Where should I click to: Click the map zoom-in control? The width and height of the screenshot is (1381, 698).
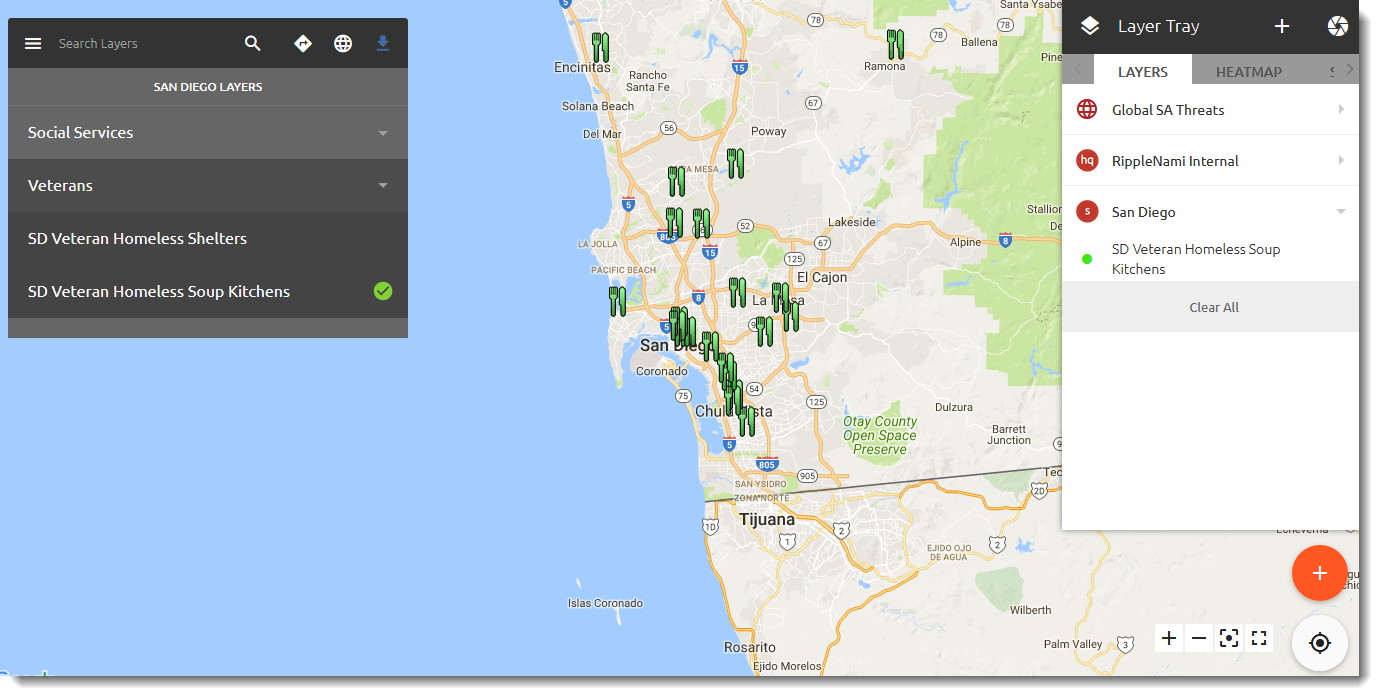[x=1168, y=638]
